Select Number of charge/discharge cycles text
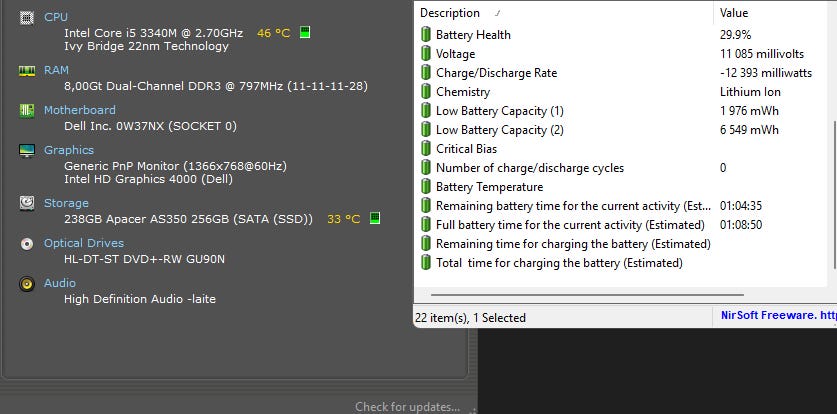This screenshot has height=414, width=837. point(530,168)
